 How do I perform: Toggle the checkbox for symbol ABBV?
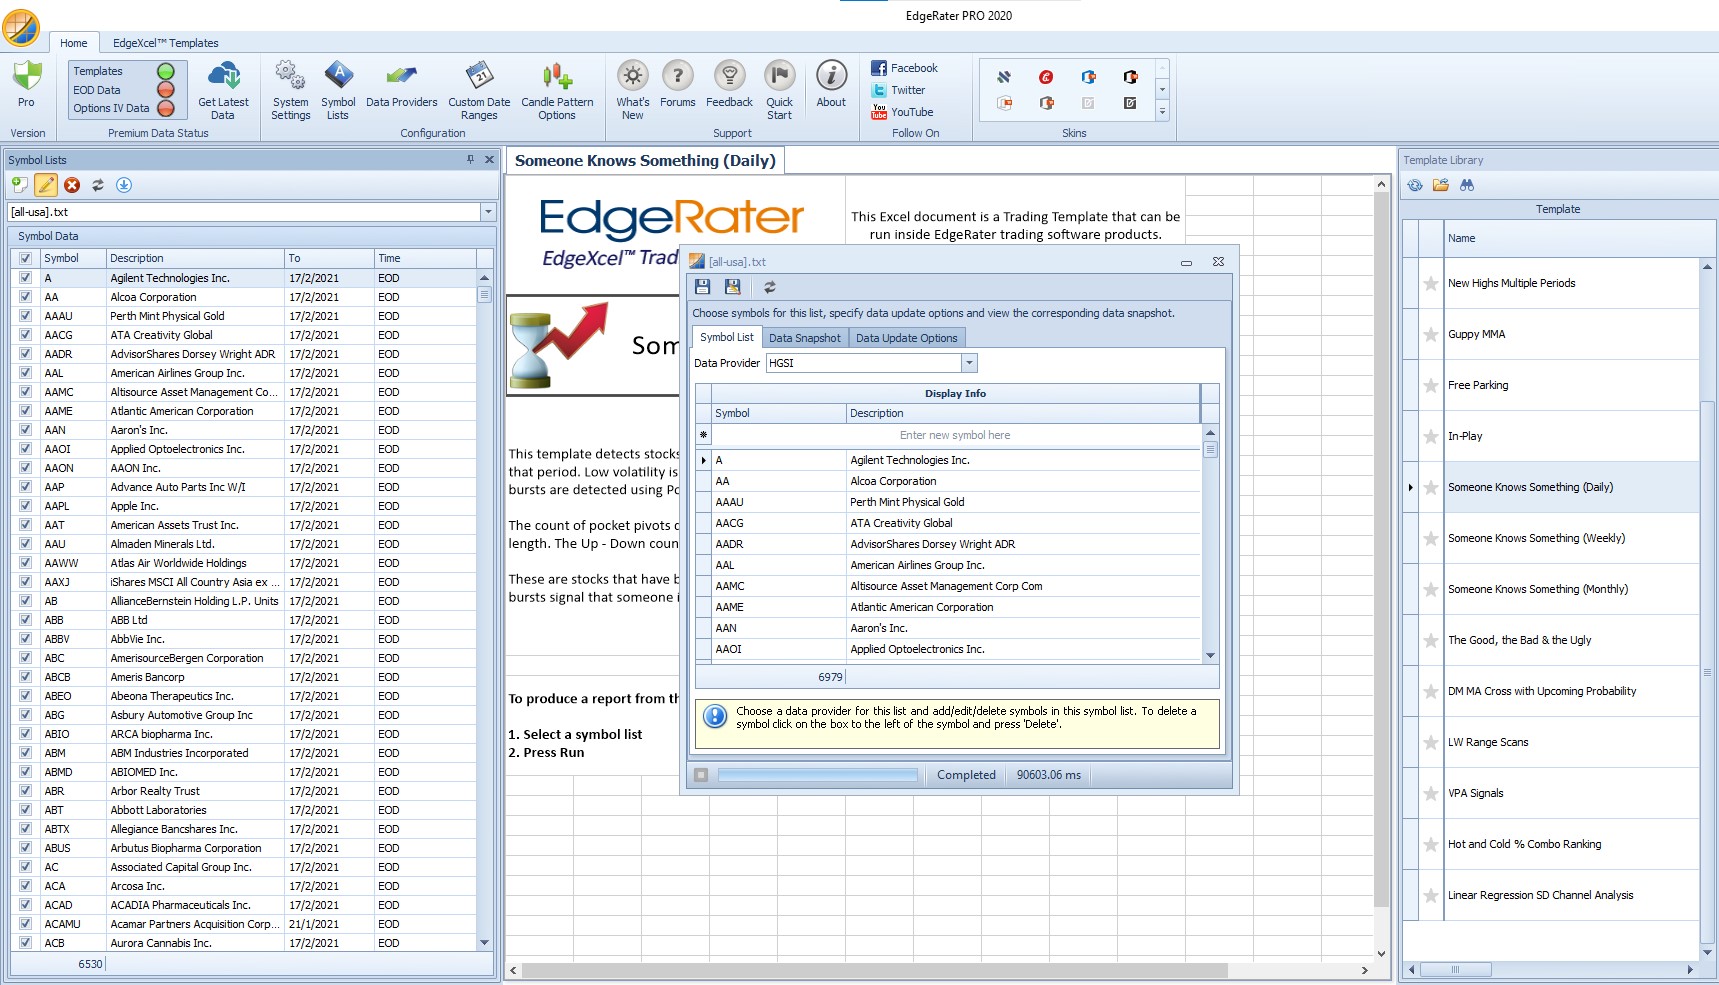(25, 639)
